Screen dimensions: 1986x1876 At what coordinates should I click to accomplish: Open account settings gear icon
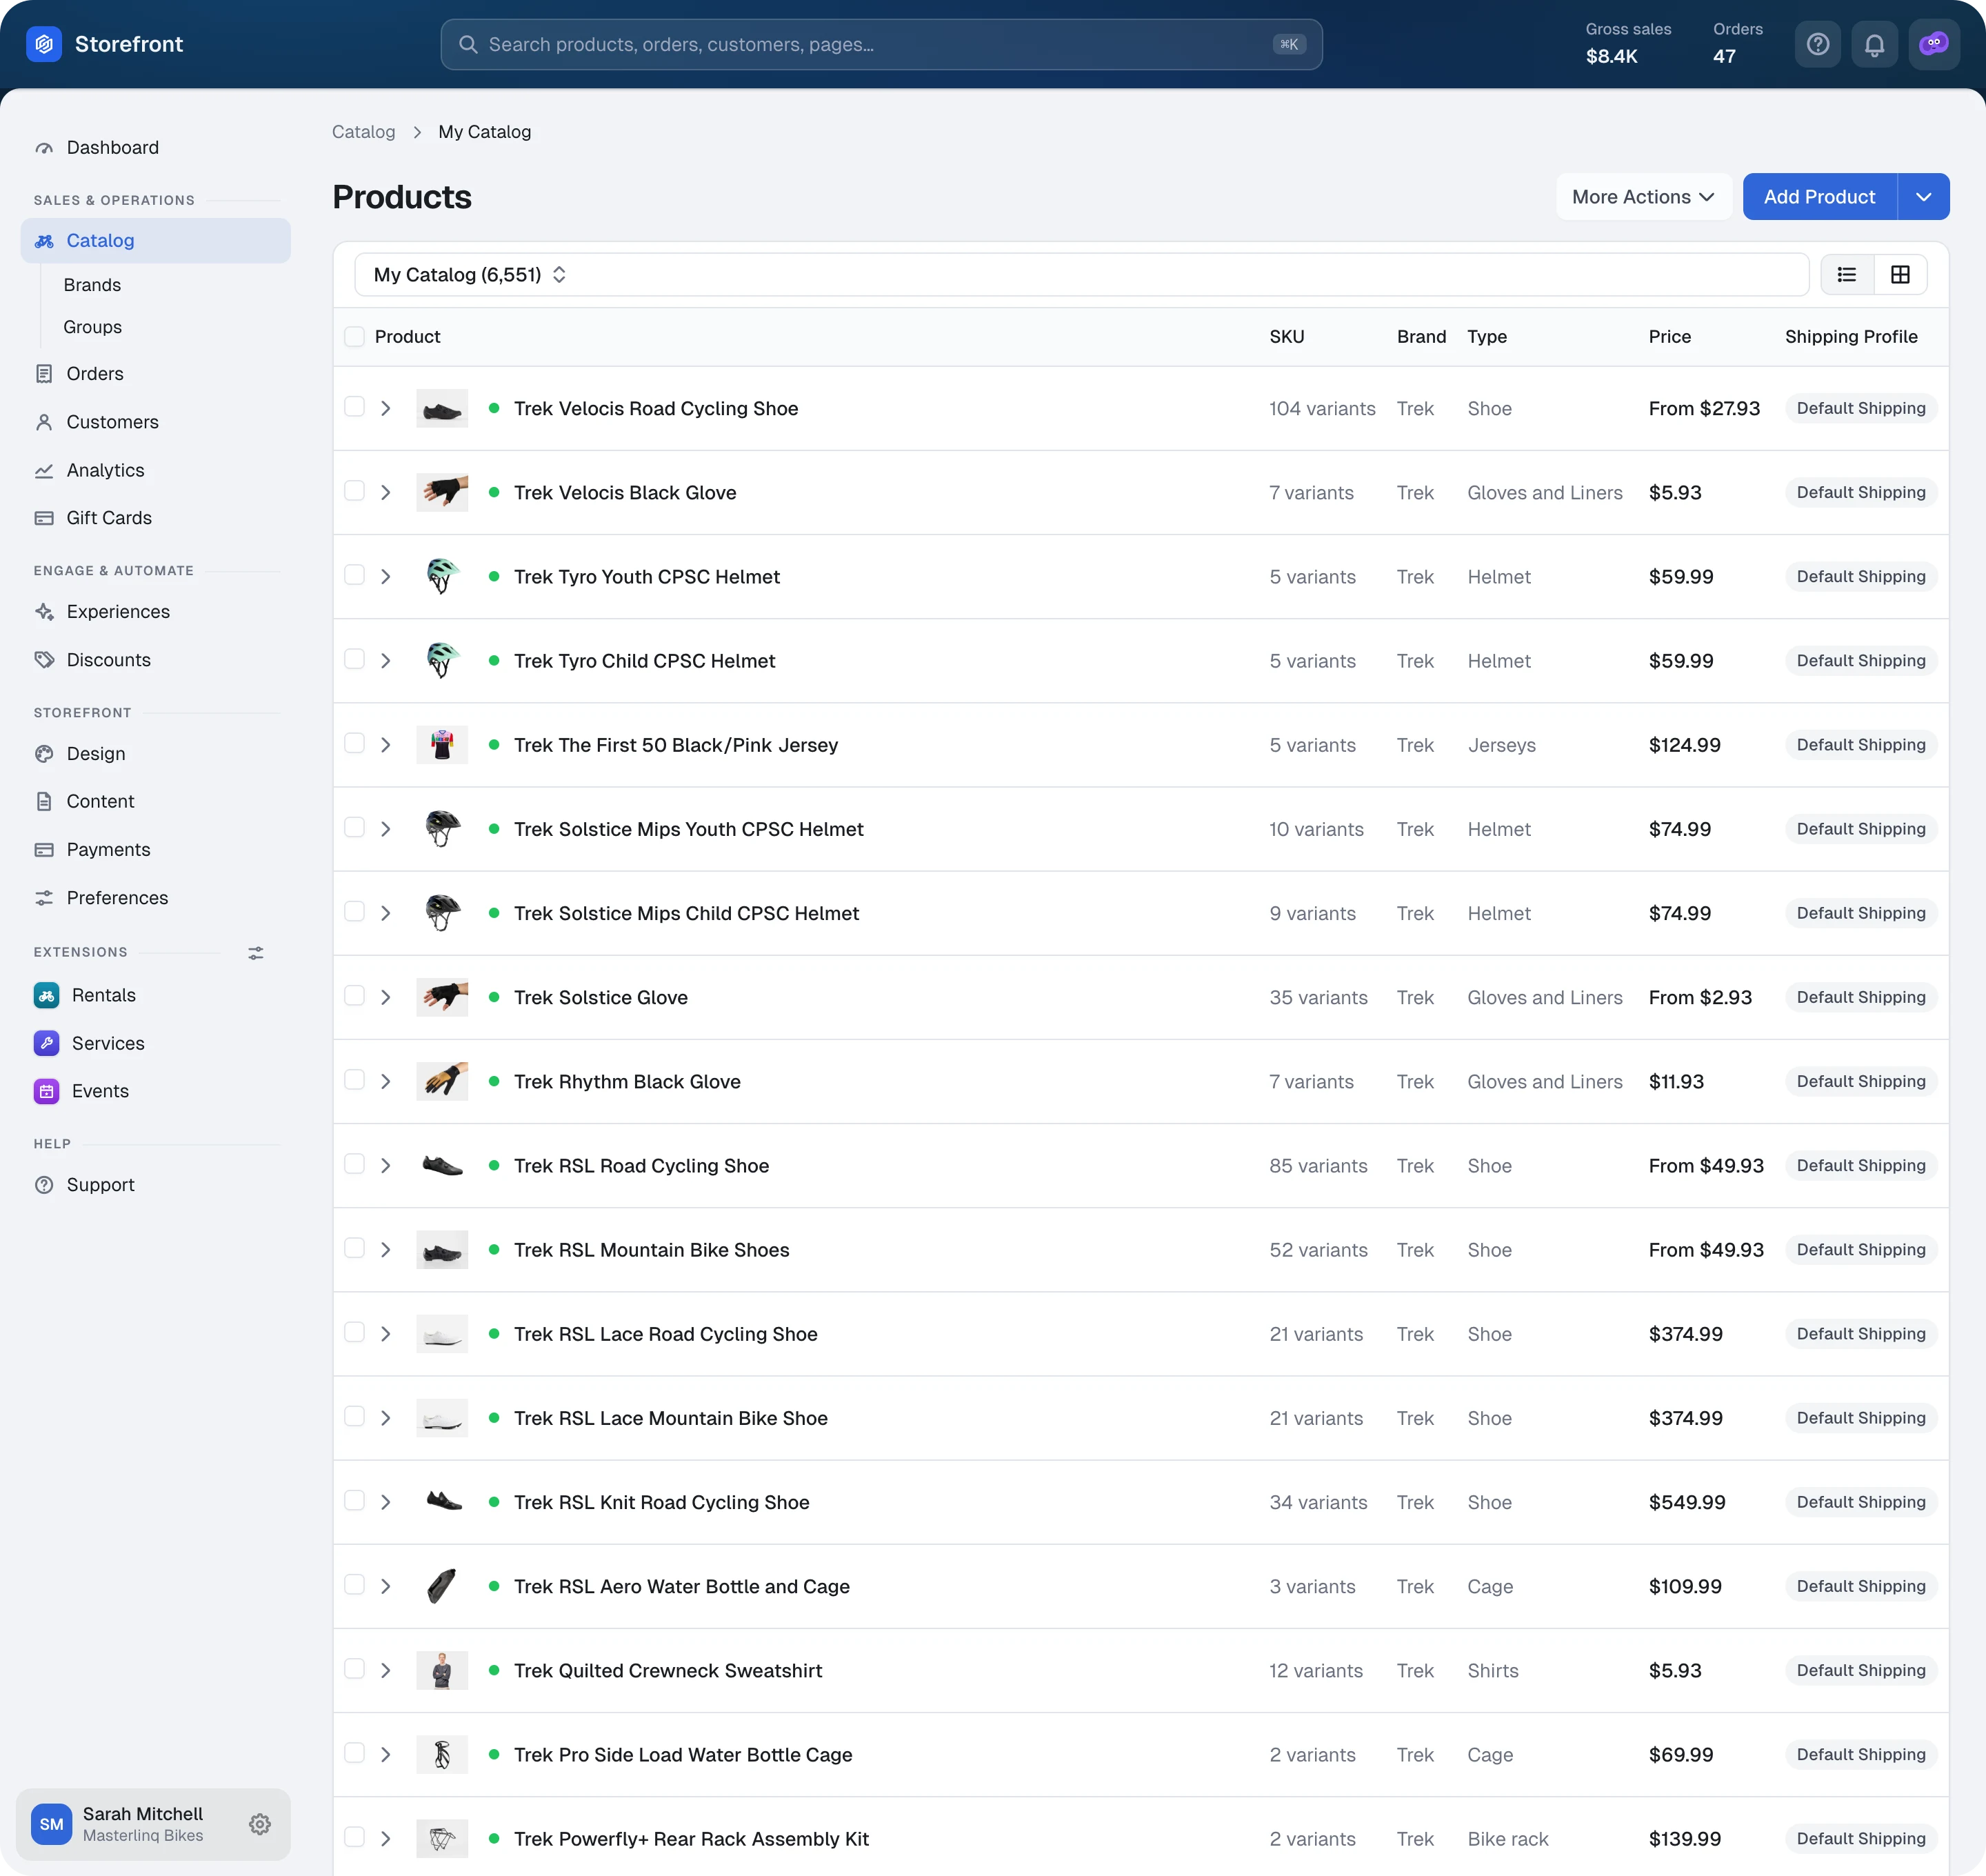[260, 1824]
